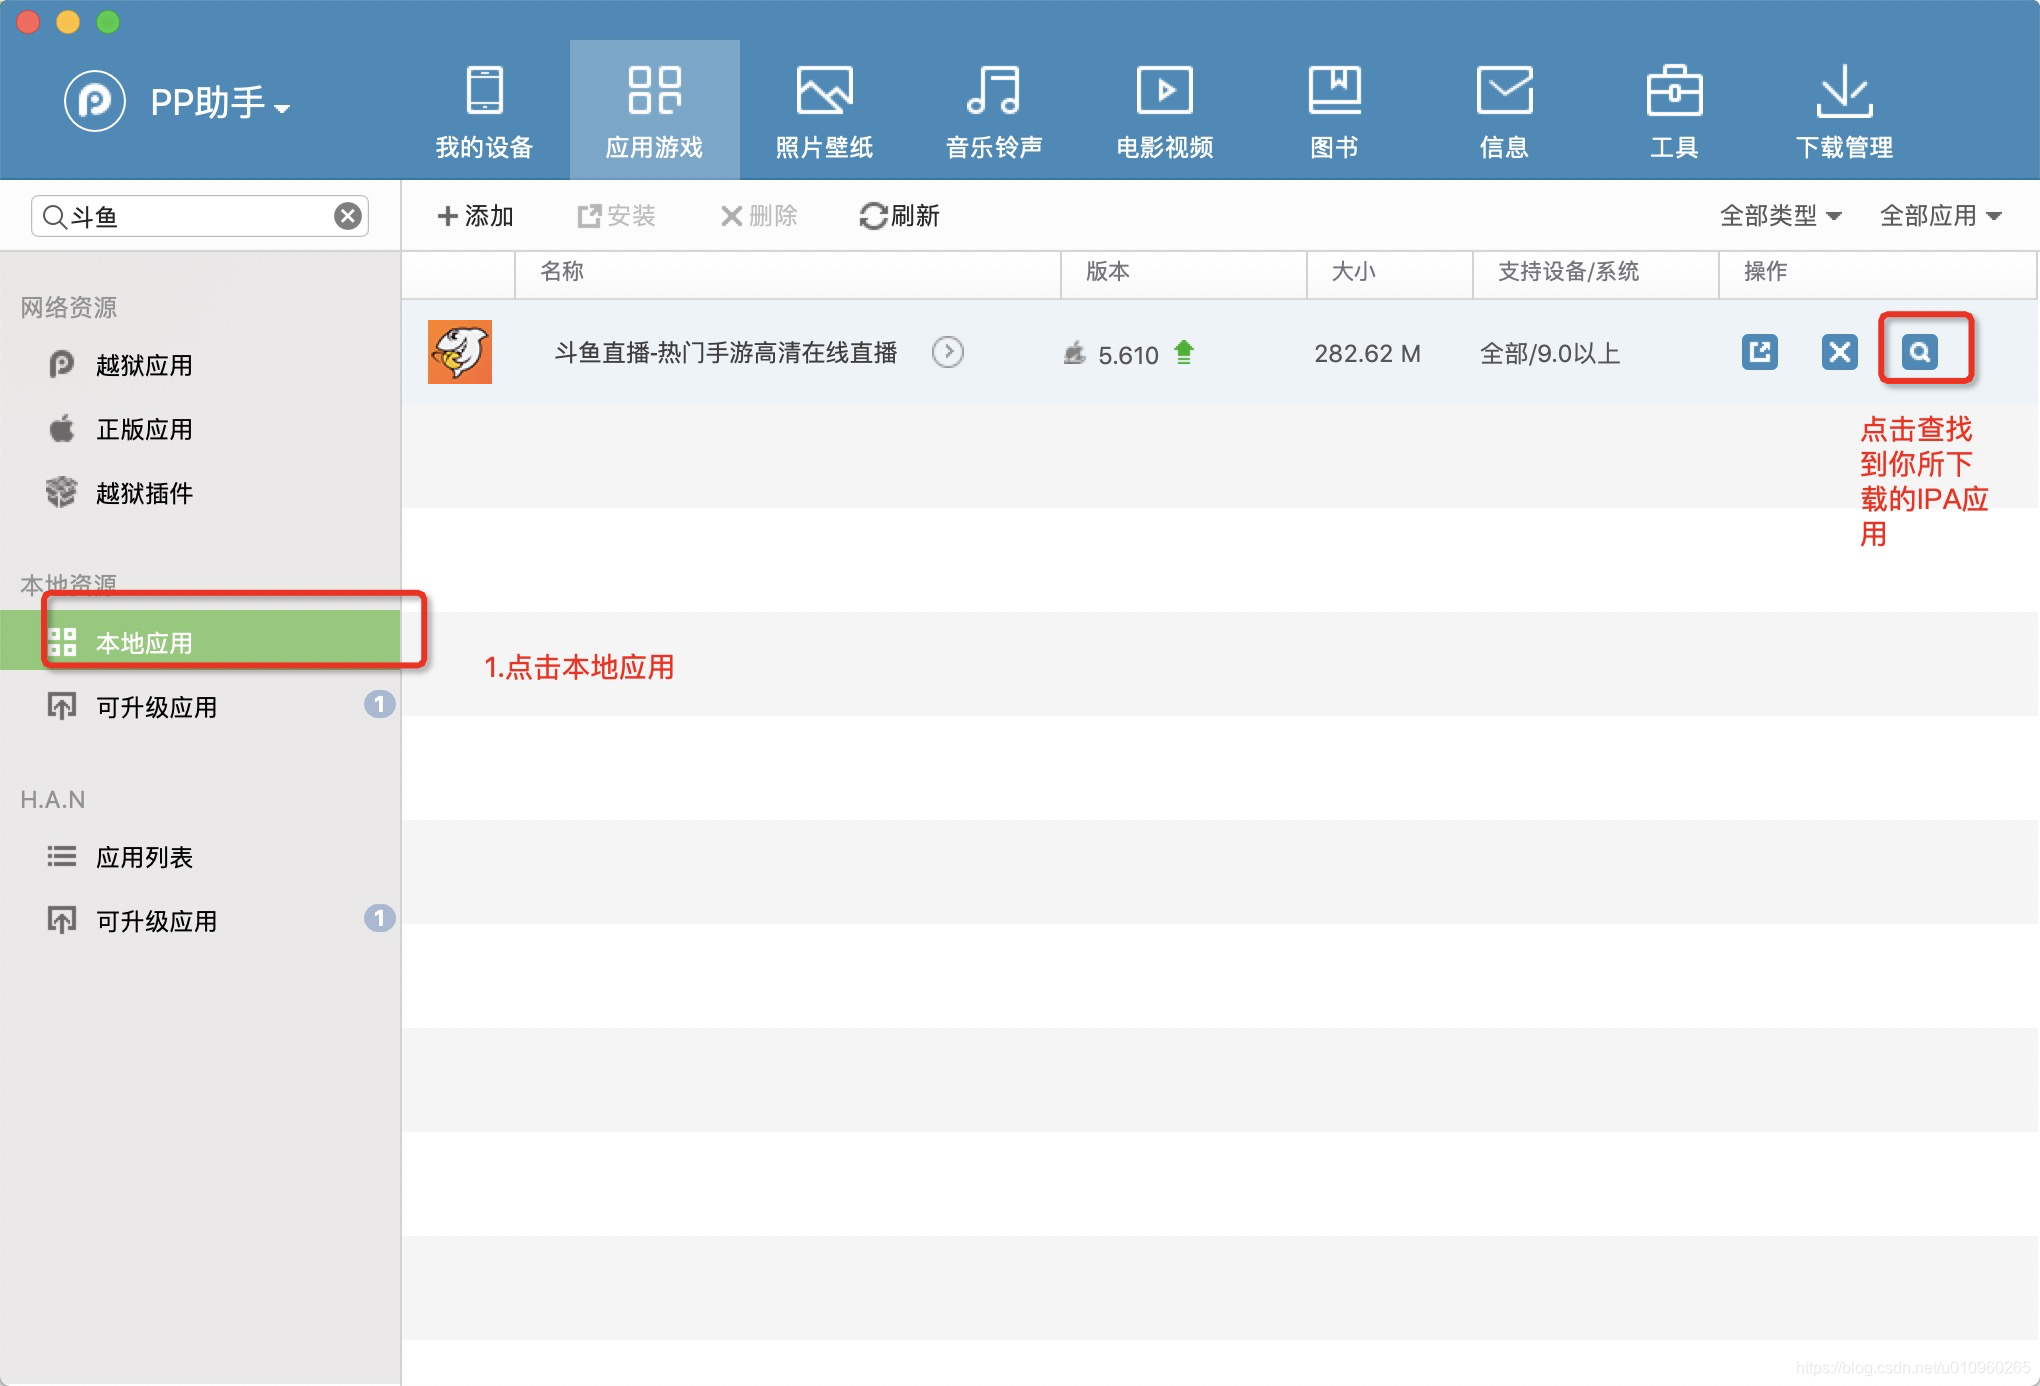Viewport: 2040px width, 1386px height.
Task: Select 正版应用 in sidebar
Action: click(200, 429)
